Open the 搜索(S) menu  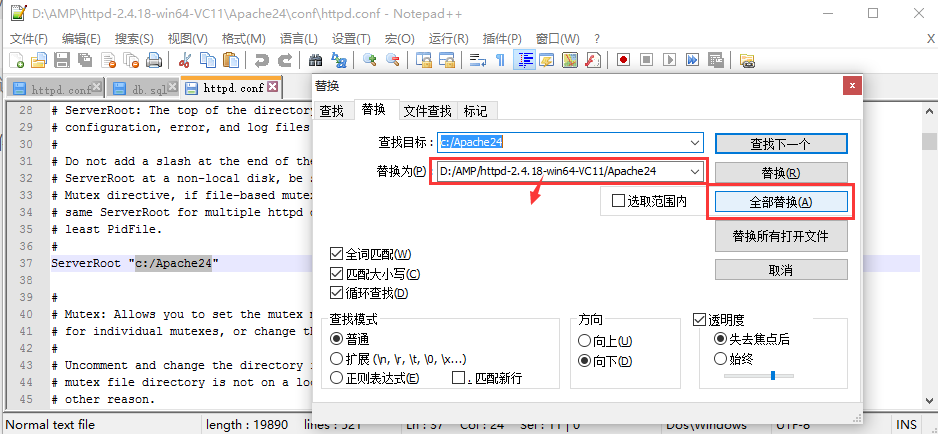[134, 39]
